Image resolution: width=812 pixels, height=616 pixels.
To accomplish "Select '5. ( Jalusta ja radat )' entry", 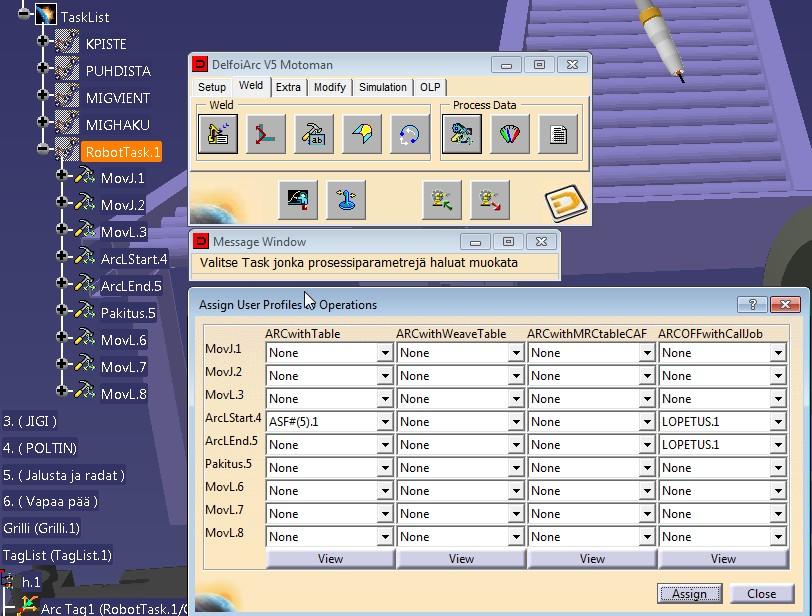I will pyautogui.click(x=64, y=475).
